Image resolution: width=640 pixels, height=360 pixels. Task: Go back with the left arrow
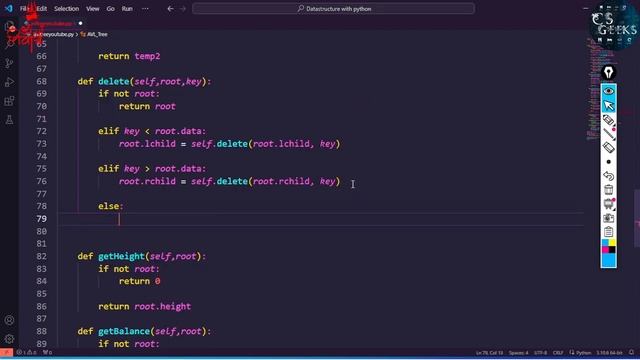tap(170, 9)
